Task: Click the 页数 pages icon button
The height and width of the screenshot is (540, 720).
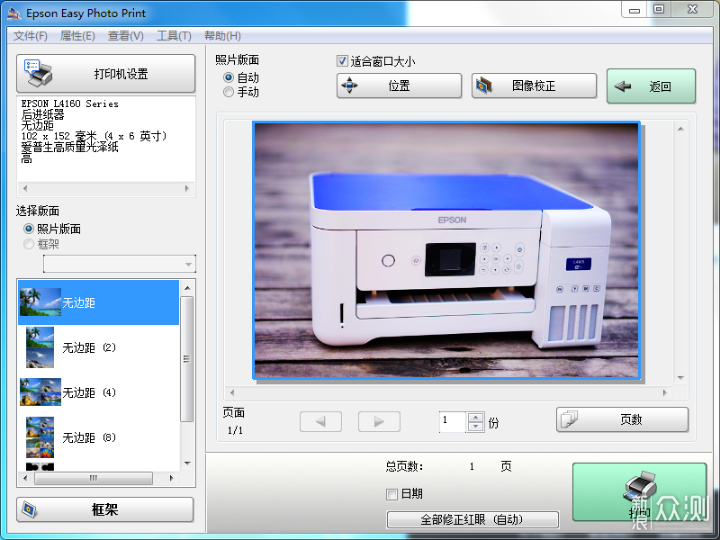Action: click(621, 420)
